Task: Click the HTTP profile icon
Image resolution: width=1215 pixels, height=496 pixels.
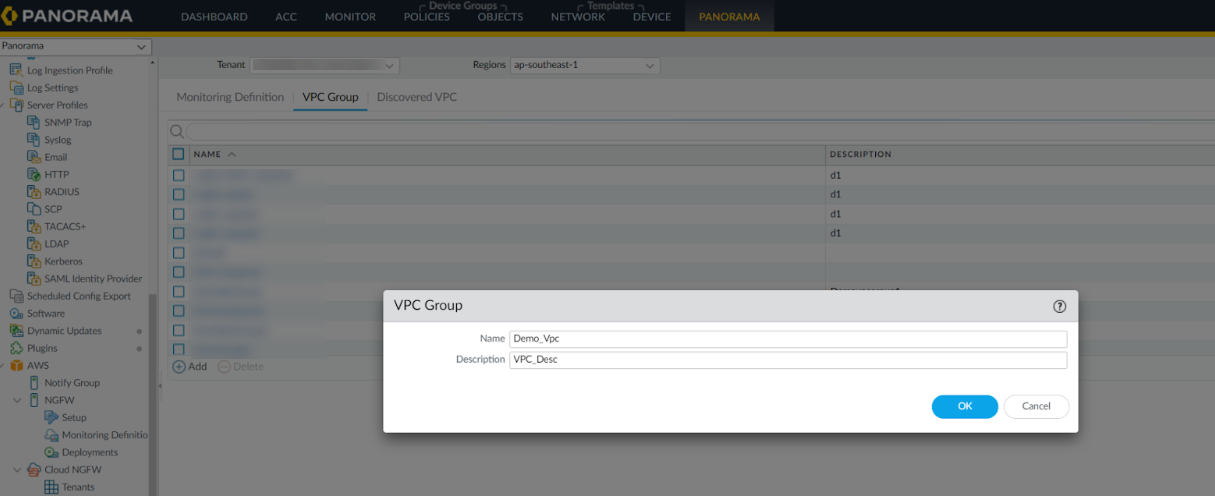Action: [x=34, y=175]
